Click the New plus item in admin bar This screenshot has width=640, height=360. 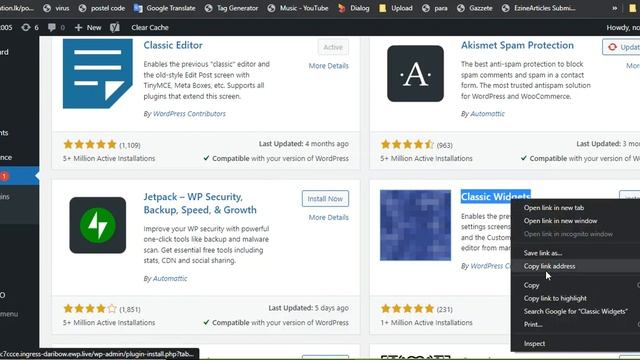tap(88, 27)
